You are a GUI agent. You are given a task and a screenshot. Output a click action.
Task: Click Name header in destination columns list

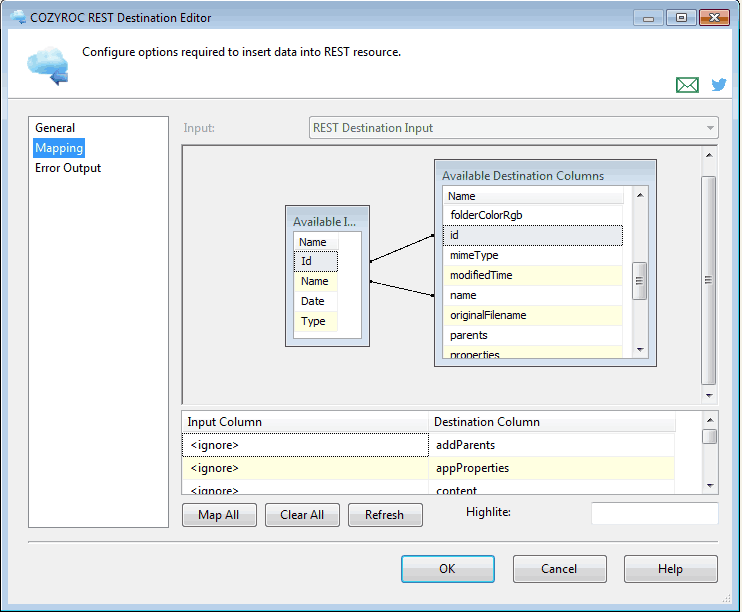click(x=533, y=196)
